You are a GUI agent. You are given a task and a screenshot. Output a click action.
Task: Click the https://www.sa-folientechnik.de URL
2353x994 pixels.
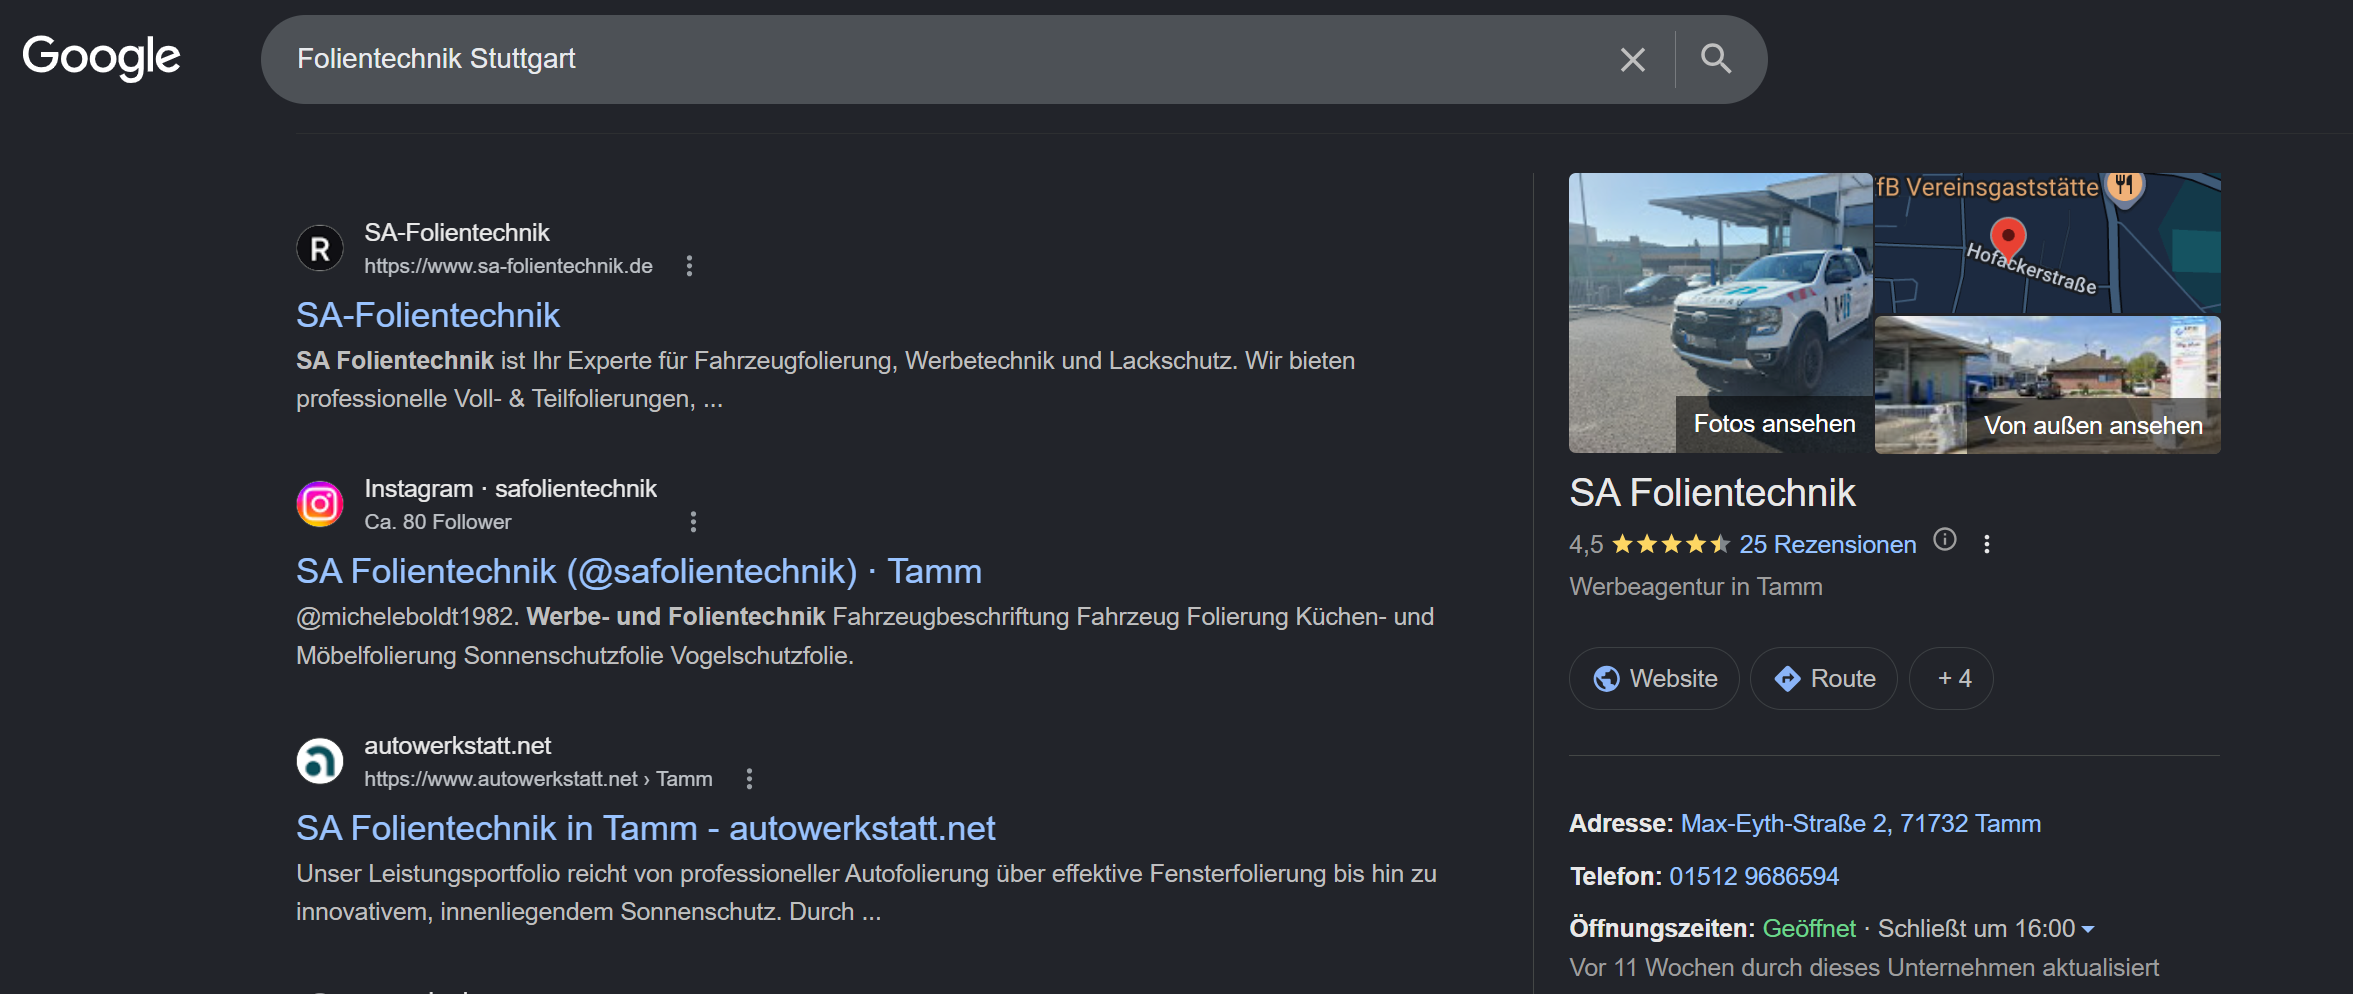tap(508, 266)
